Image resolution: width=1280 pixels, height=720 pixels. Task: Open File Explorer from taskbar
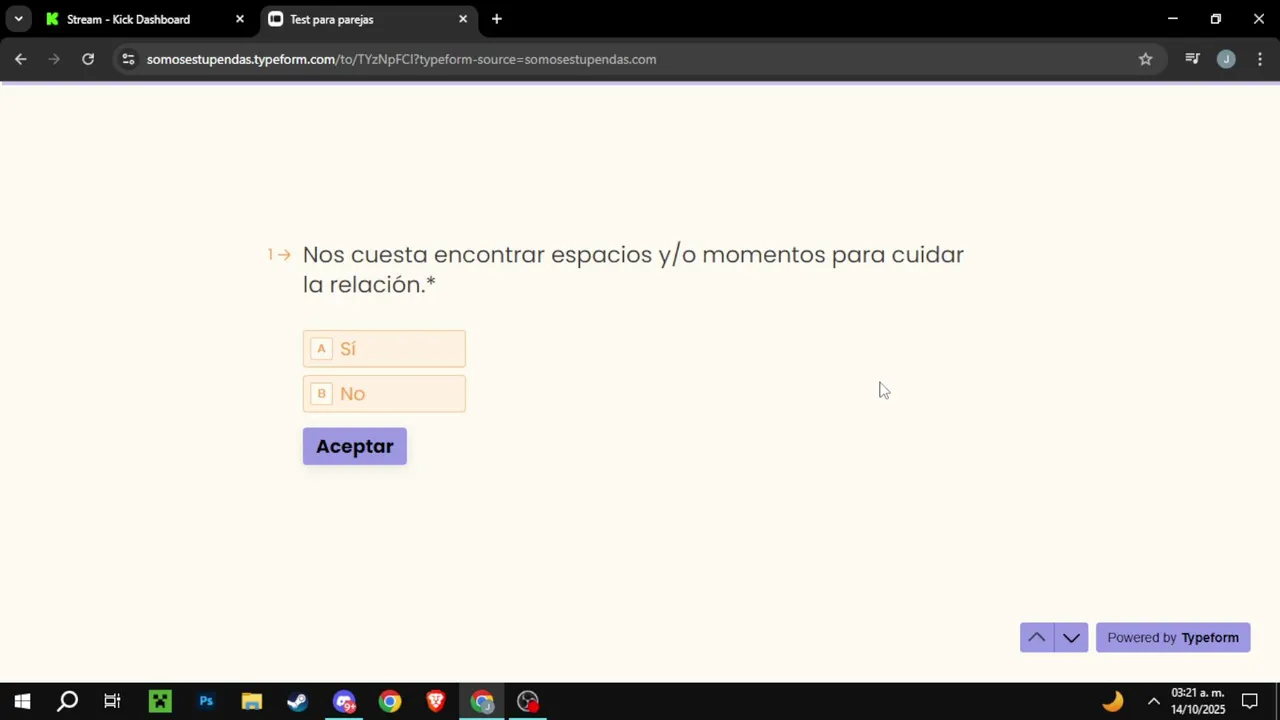(x=252, y=701)
